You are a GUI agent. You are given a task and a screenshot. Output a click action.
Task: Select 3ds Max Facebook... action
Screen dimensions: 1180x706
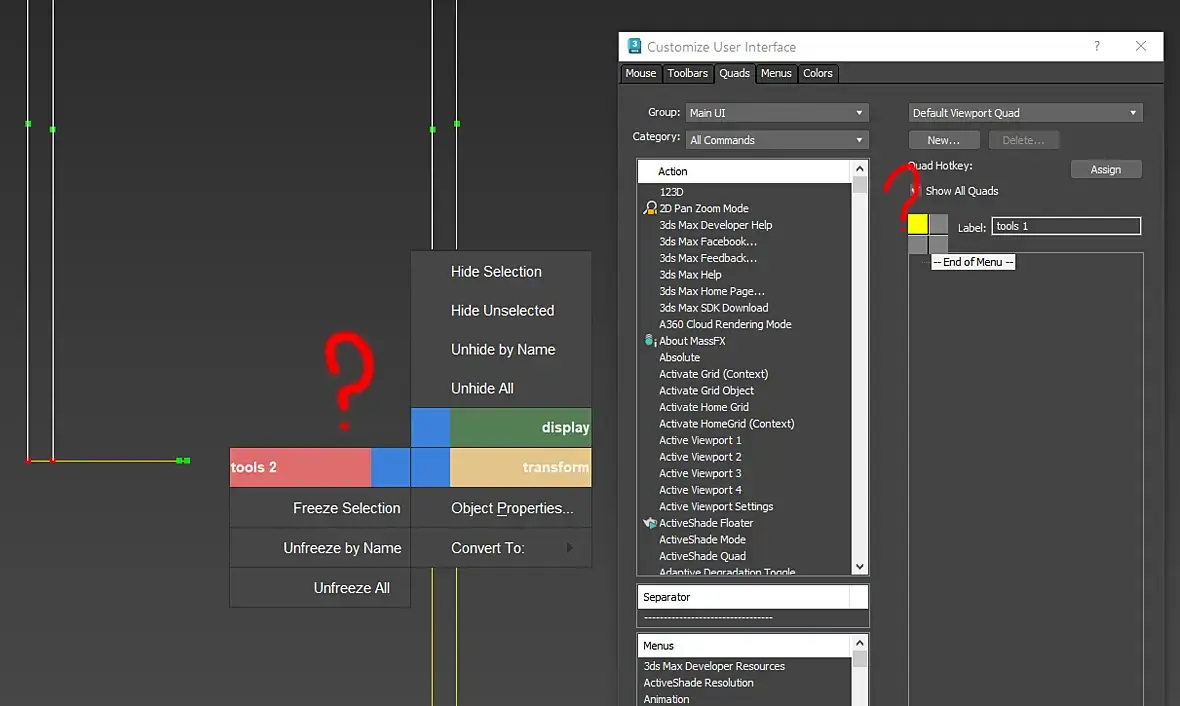click(x=708, y=242)
